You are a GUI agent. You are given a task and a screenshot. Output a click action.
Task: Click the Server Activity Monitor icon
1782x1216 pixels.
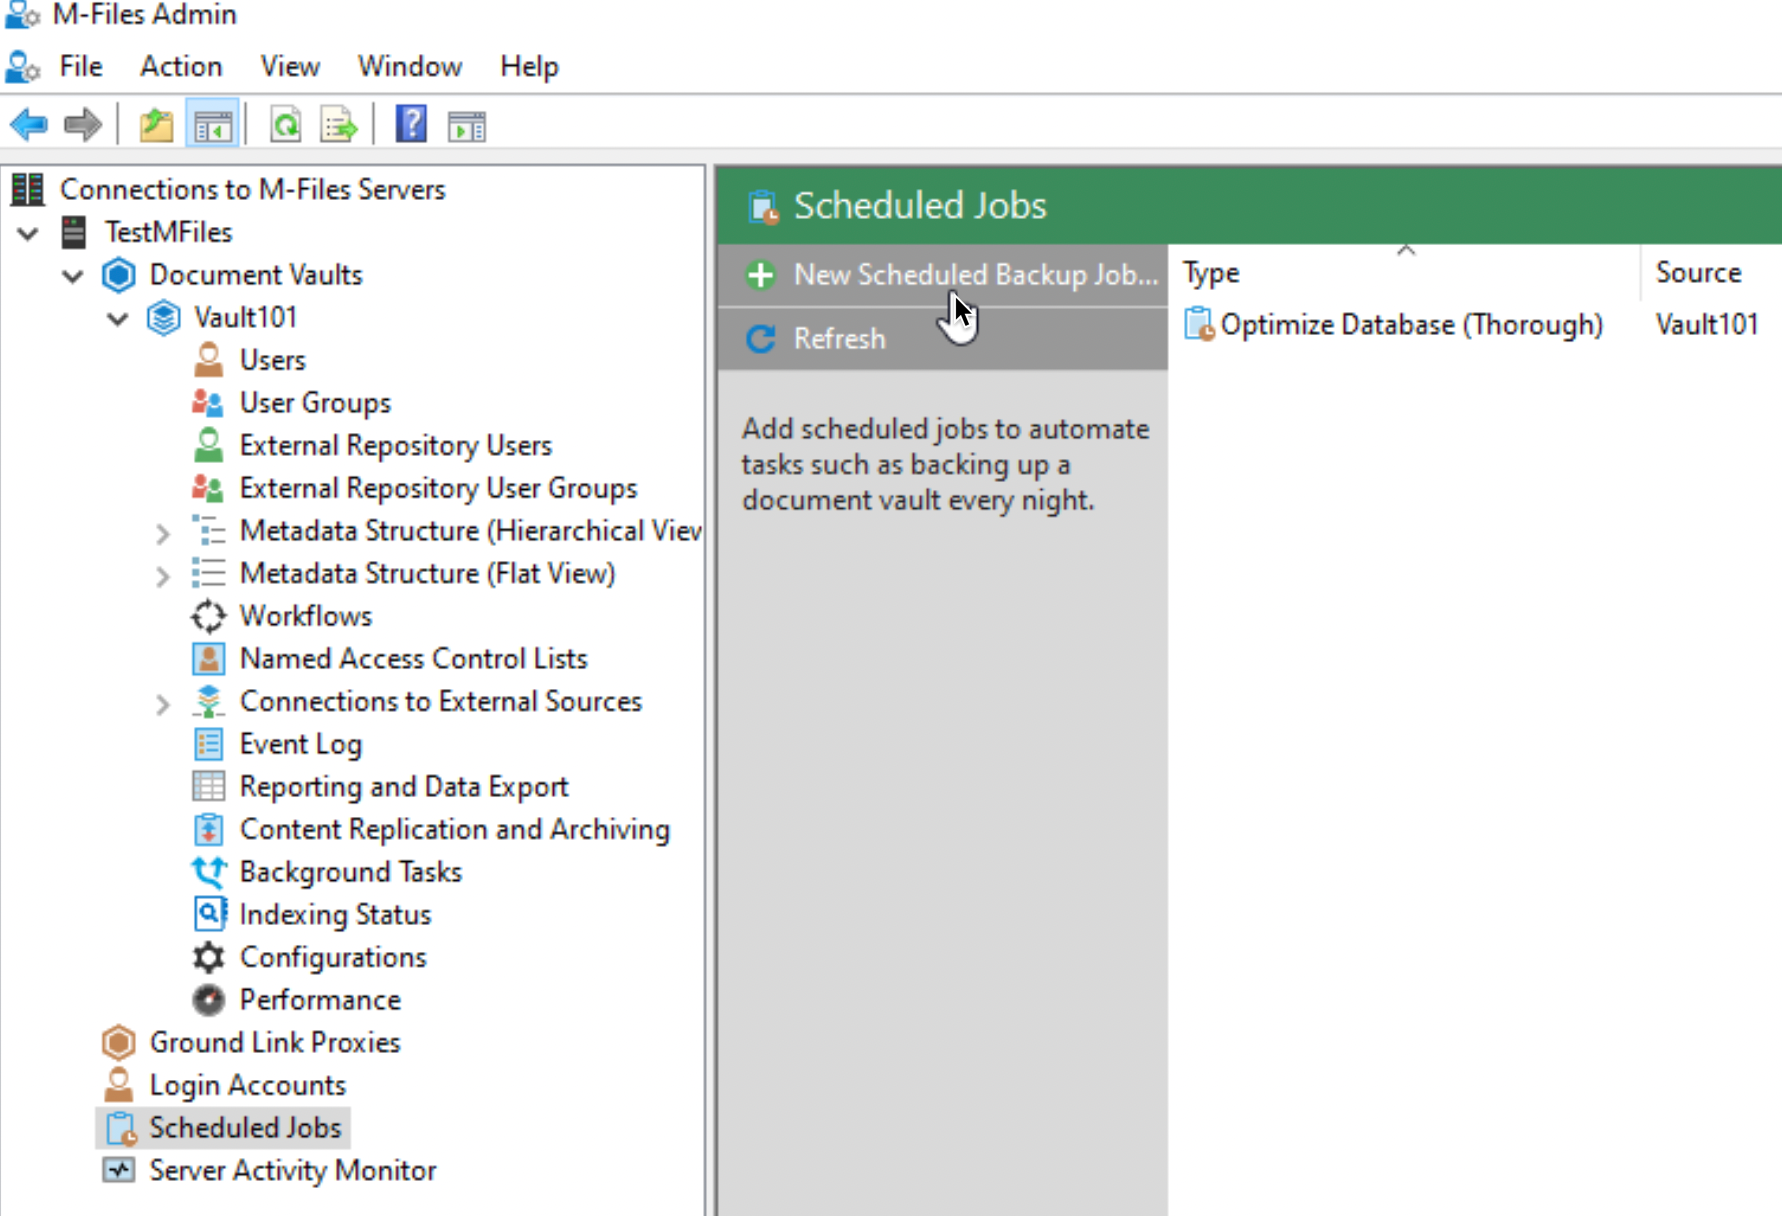(x=118, y=1170)
